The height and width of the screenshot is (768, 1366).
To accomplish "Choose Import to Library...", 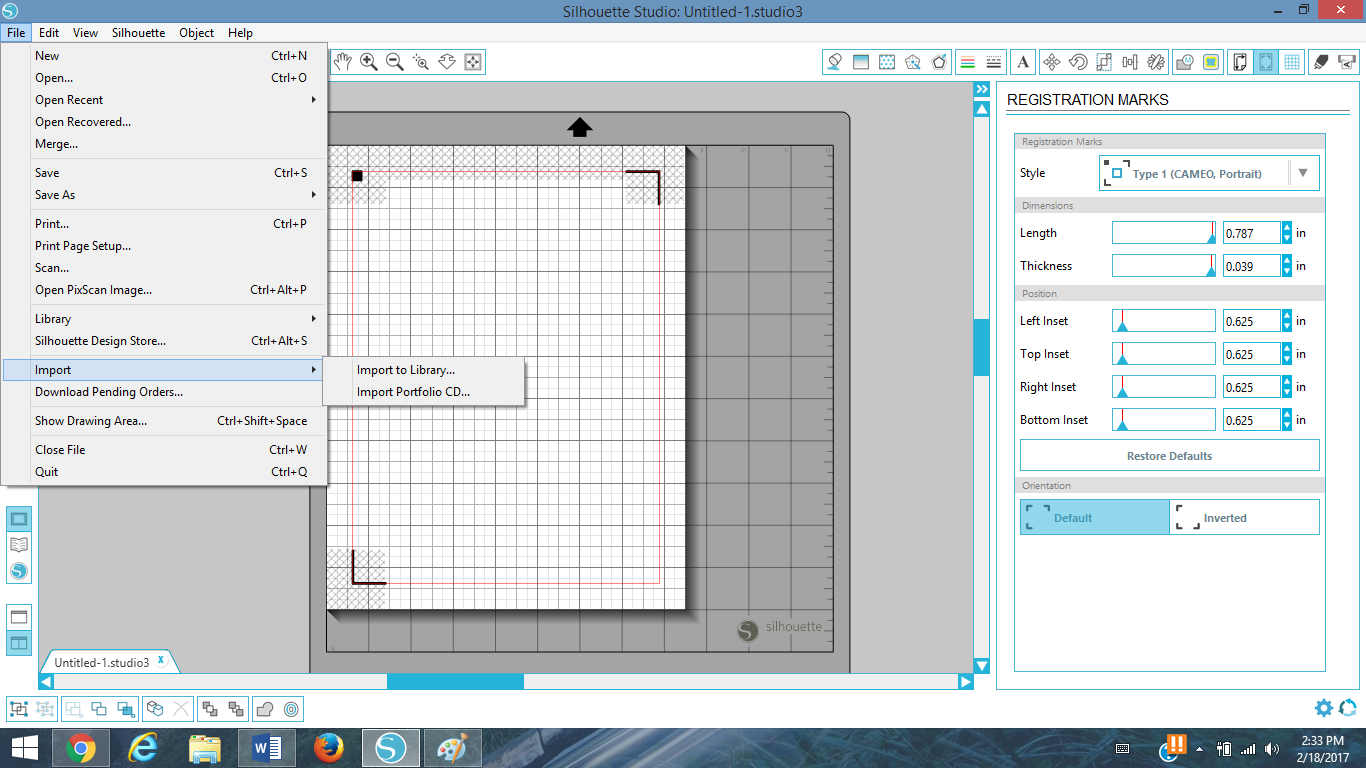I will pos(406,370).
